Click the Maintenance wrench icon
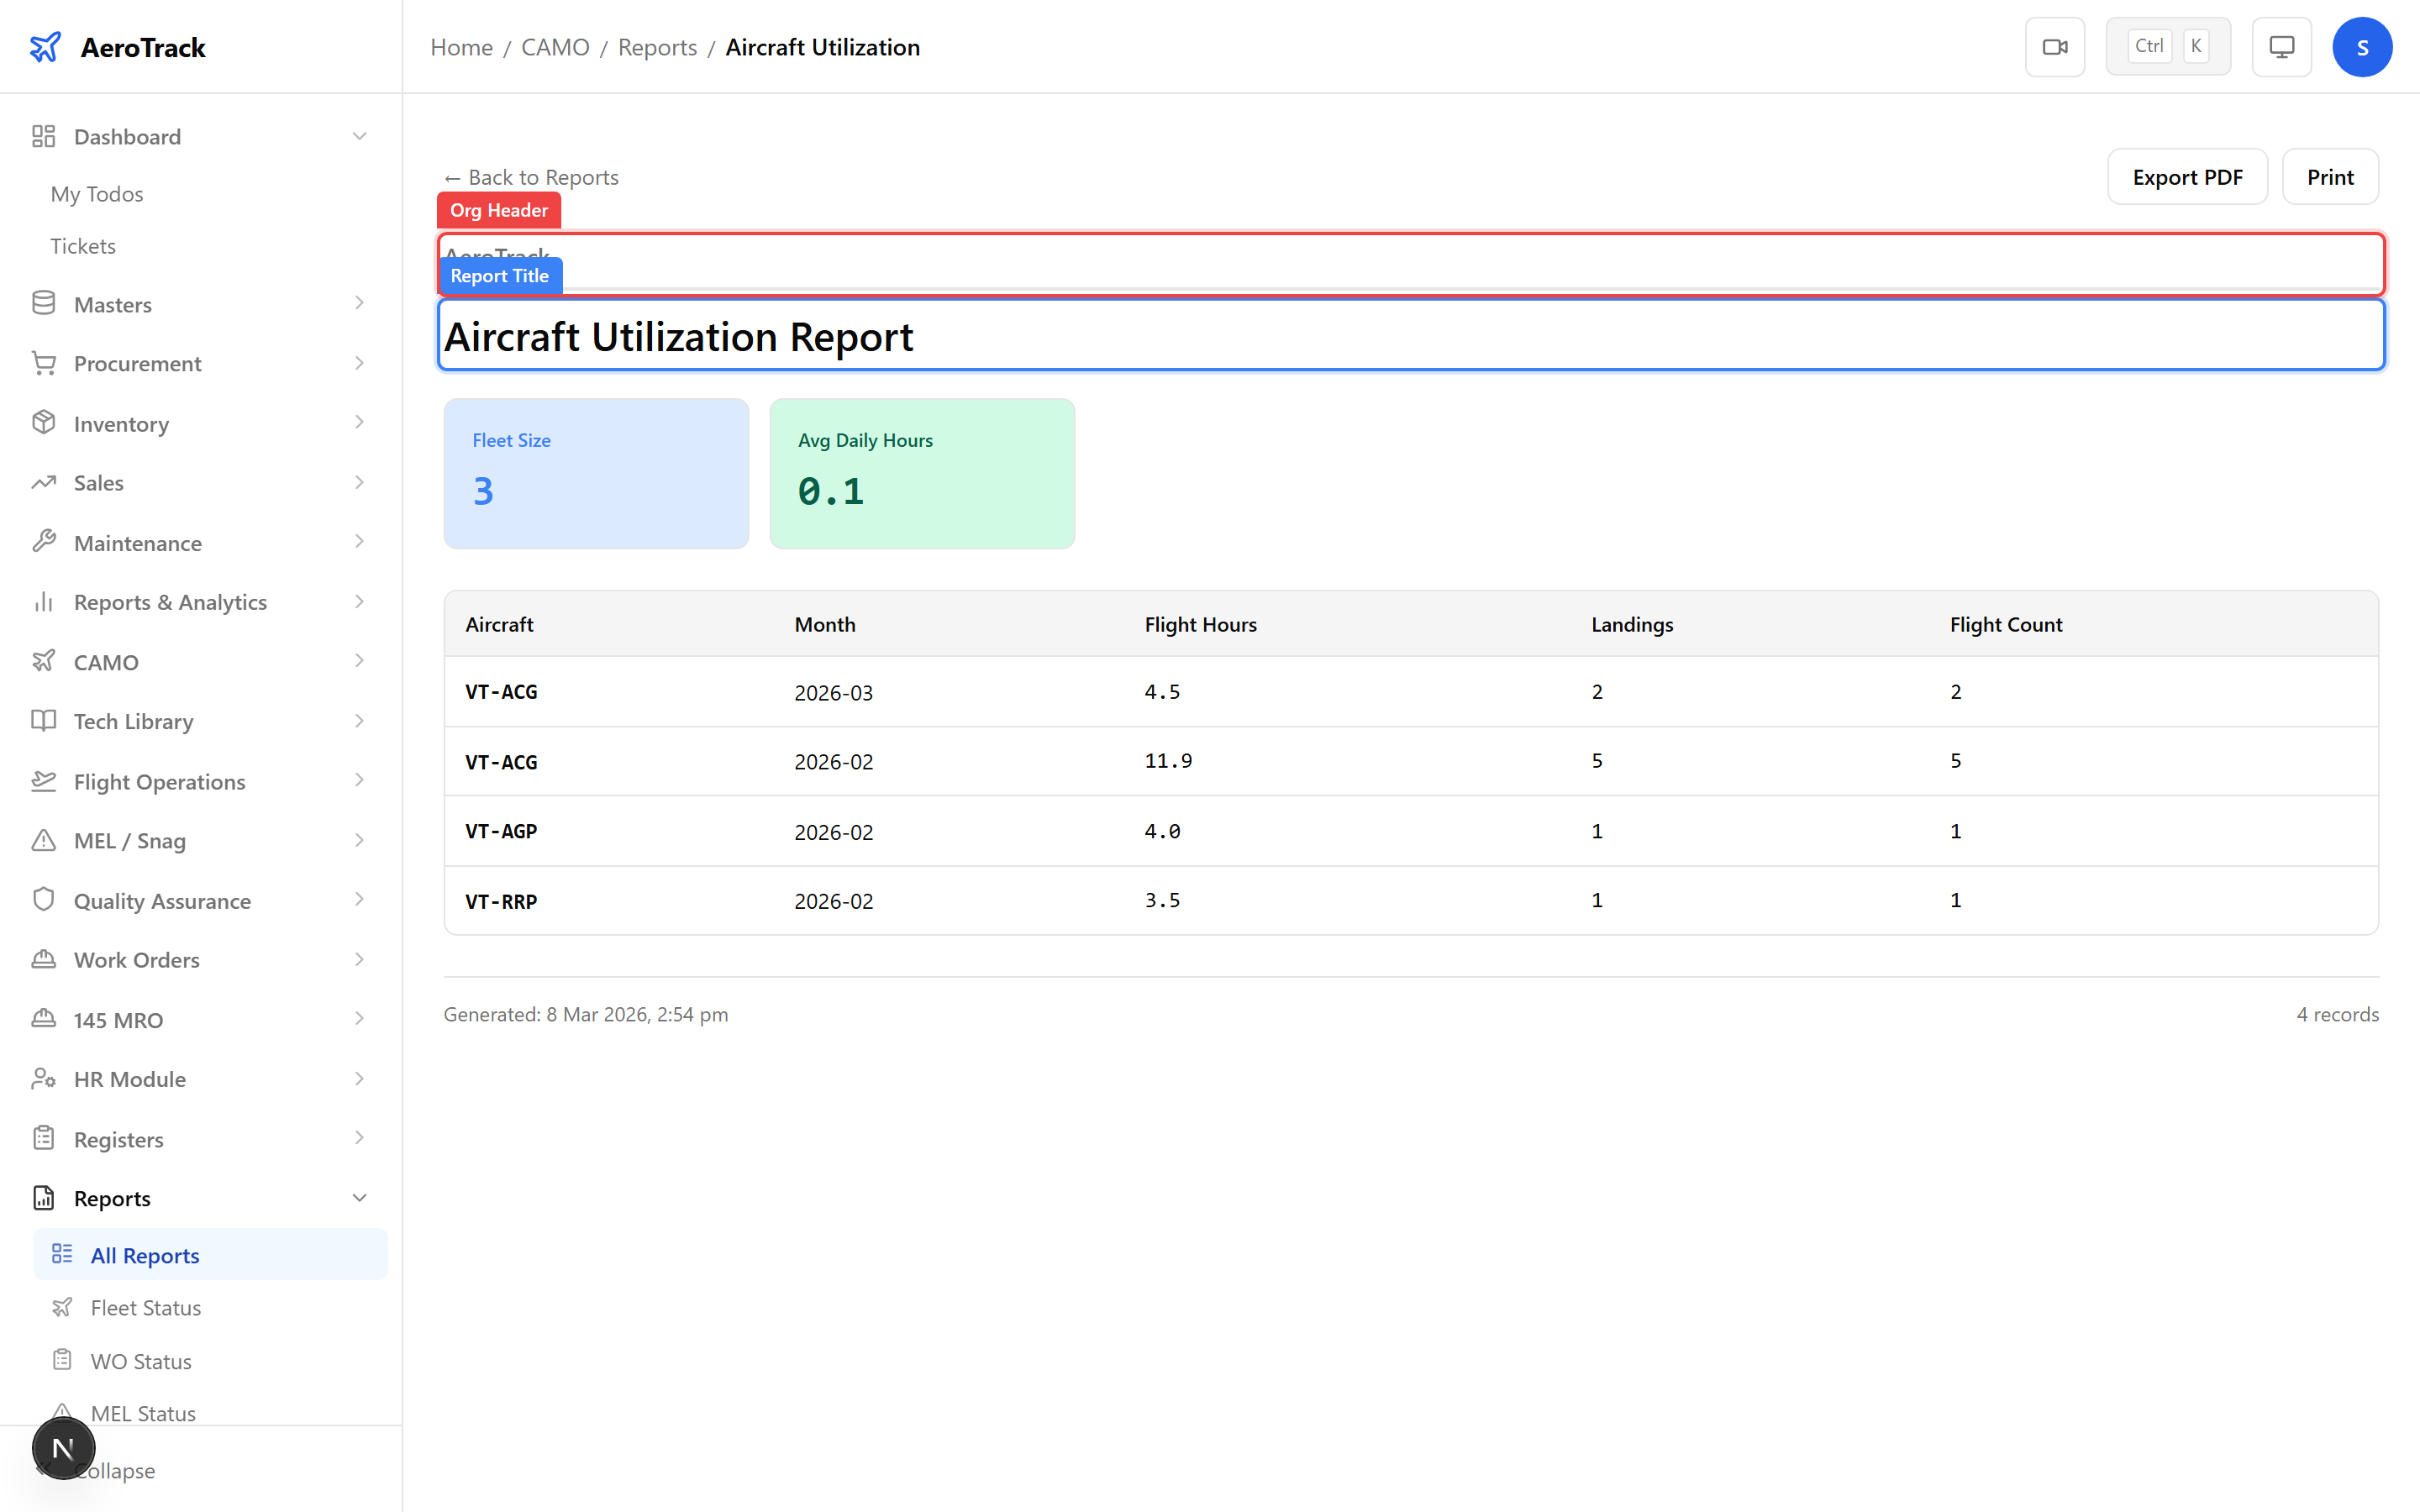2420x1512 pixels. tap(43, 542)
